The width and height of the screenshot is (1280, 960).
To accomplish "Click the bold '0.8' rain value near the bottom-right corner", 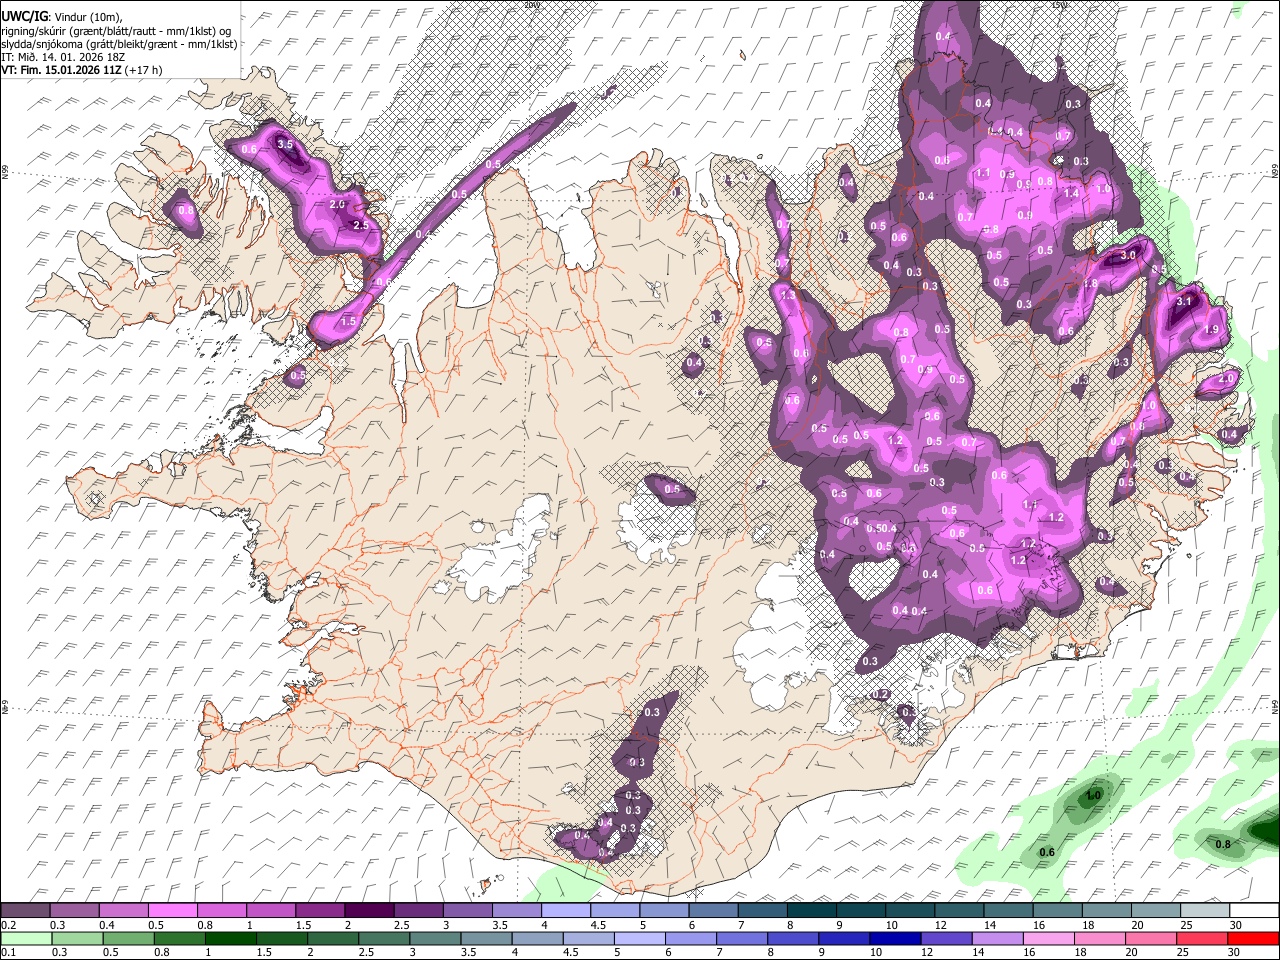I will tap(1223, 845).
